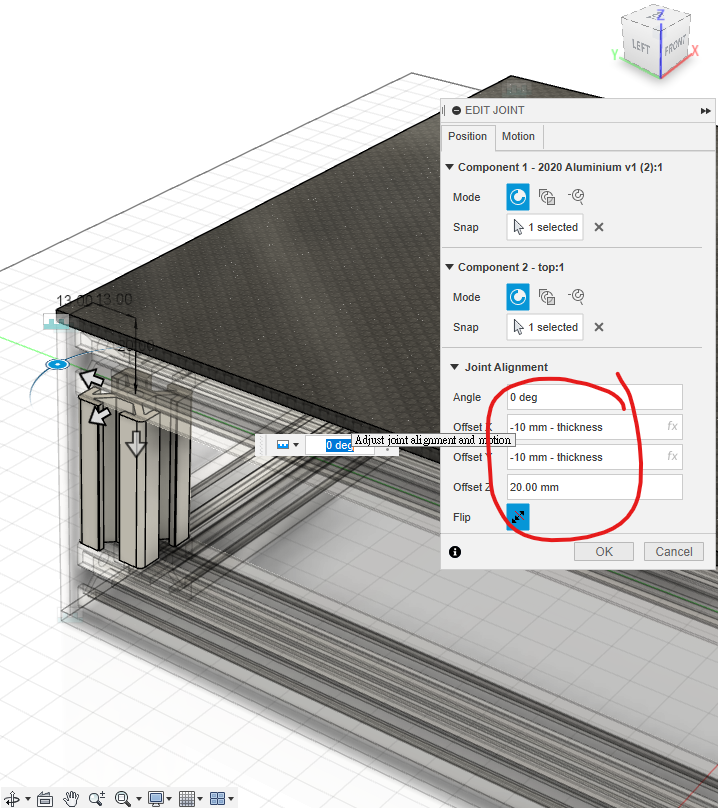Pick Component 1 'two edge intersection' mode
The image size is (718, 808).
[x=576, y=197]
